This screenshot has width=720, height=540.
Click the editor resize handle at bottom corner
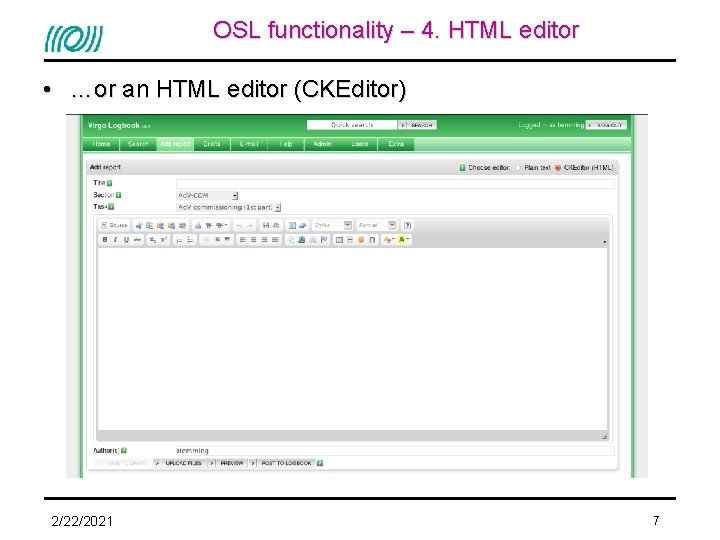coord(604,436)
